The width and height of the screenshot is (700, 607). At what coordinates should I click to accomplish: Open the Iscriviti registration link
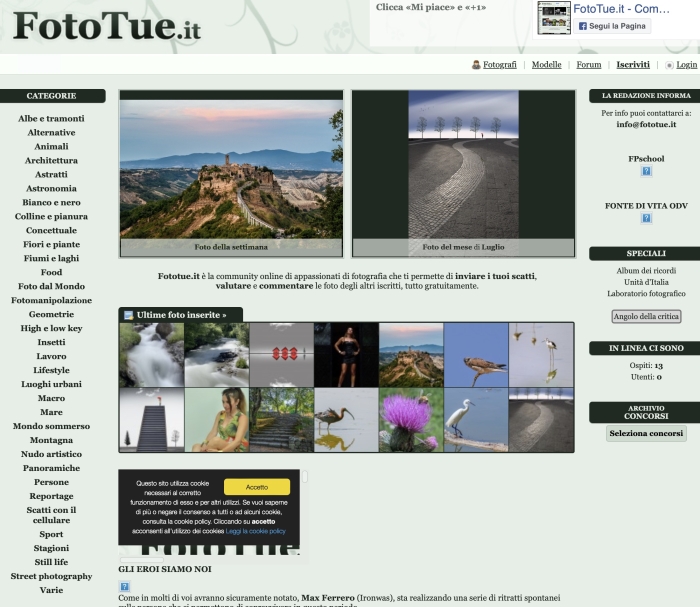[633, 65]
